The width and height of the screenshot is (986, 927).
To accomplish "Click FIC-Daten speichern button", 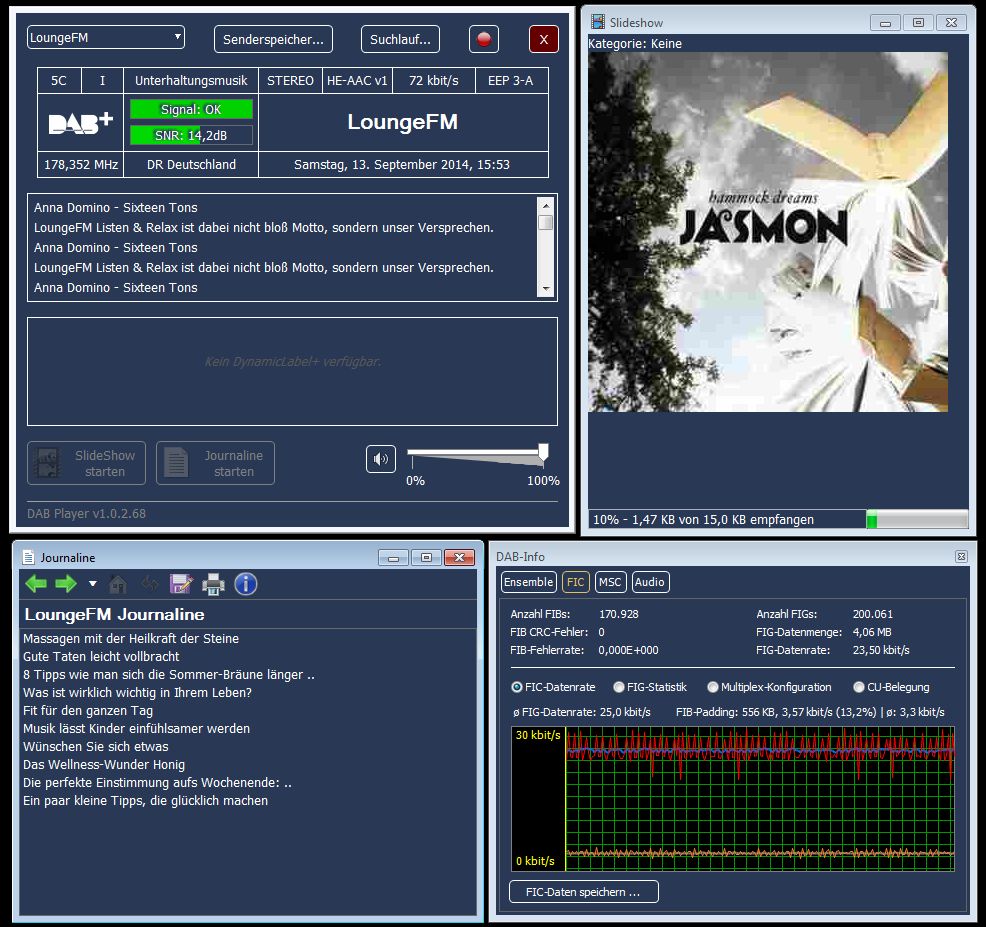I will 584,892.
